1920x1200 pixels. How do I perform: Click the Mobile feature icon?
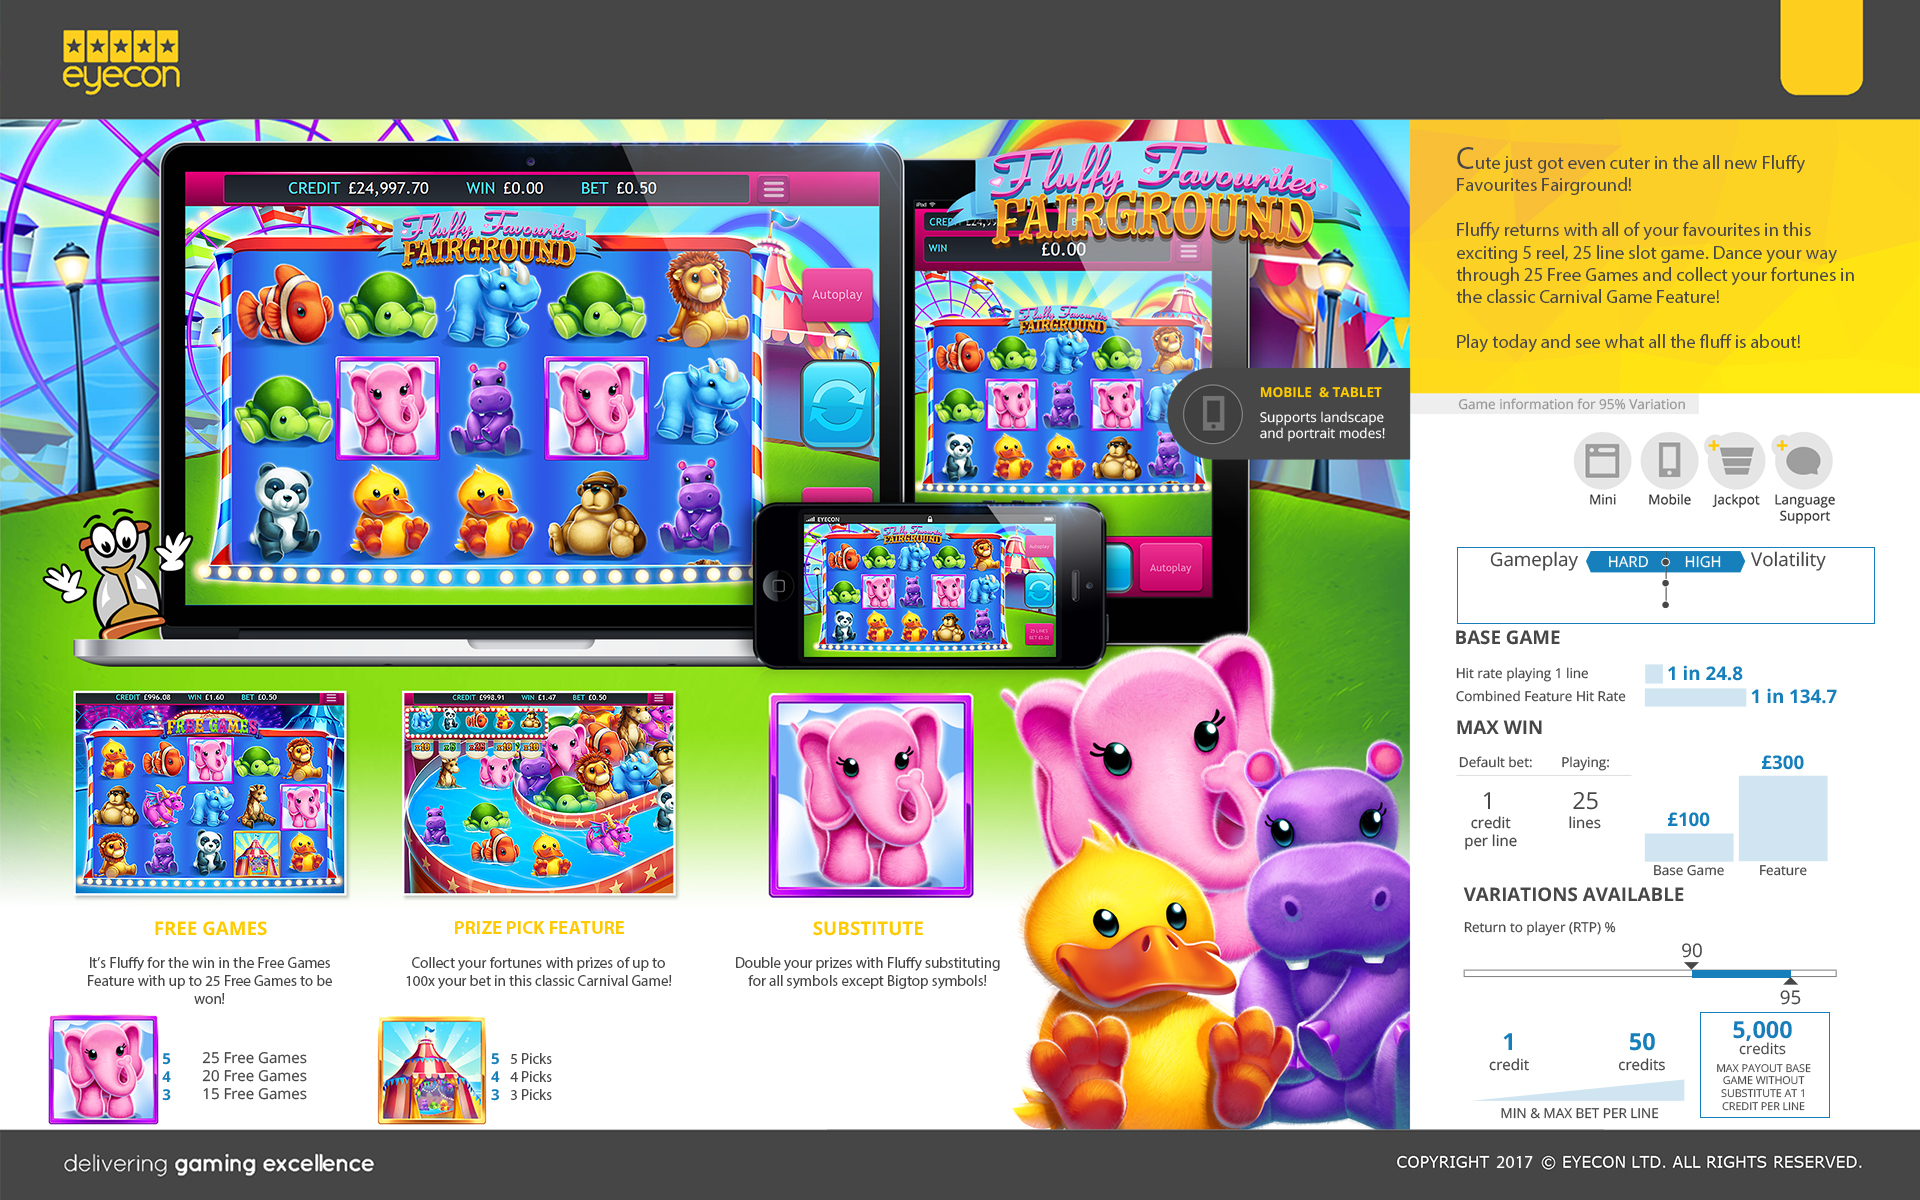tap(1669, 461)
